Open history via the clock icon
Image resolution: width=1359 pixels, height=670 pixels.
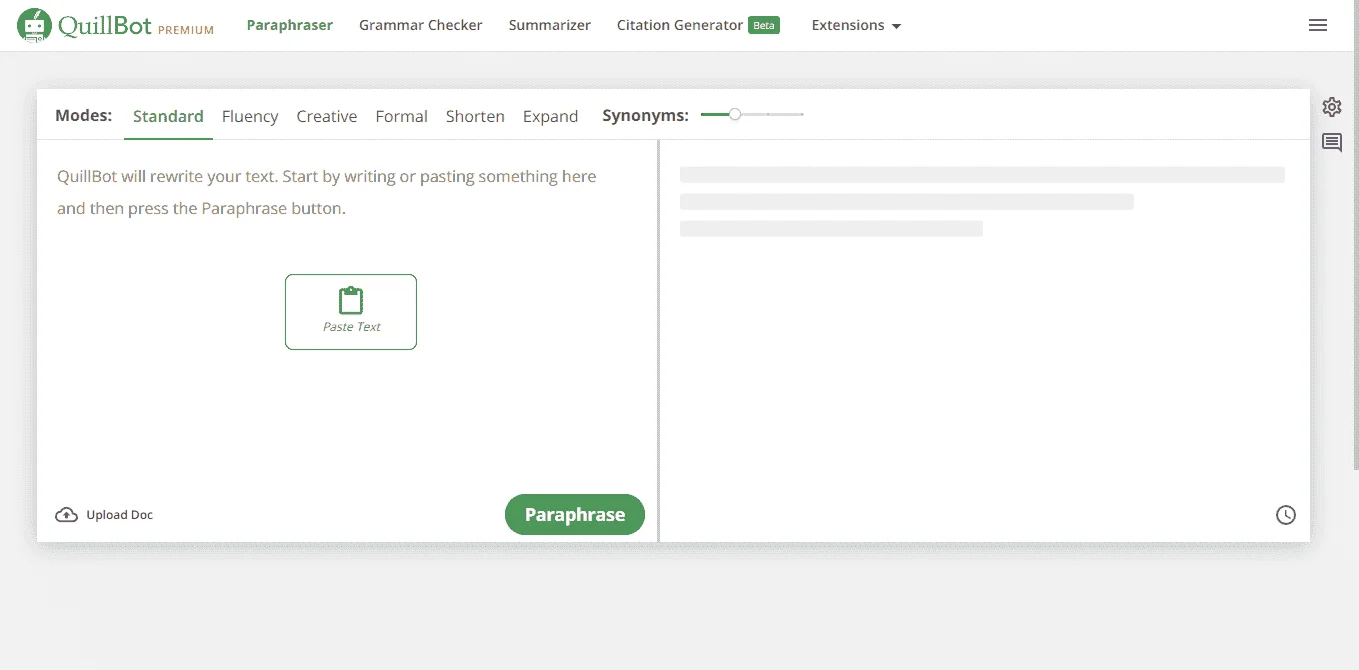pos(1286,515)
